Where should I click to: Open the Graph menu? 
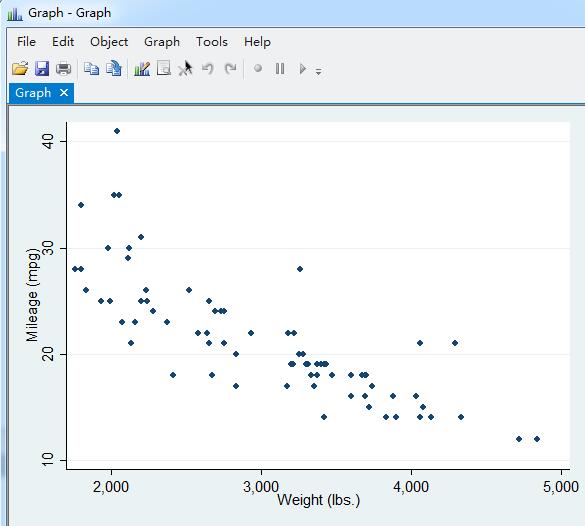coord(162,42)
